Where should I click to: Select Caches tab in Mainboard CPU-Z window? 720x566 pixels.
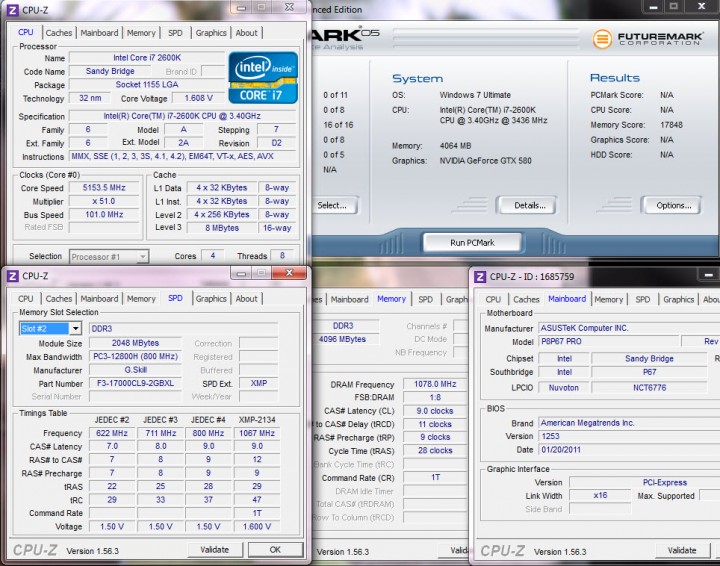point(526,300)
